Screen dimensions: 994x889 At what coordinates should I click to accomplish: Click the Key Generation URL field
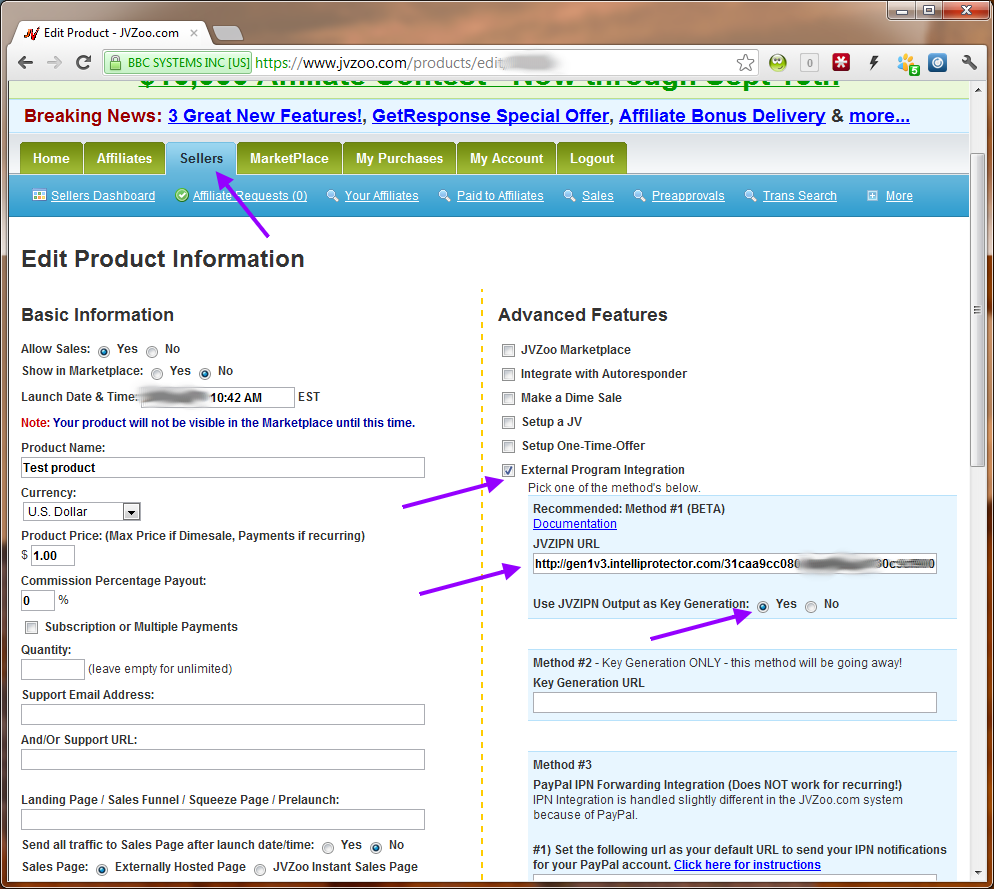734,702
